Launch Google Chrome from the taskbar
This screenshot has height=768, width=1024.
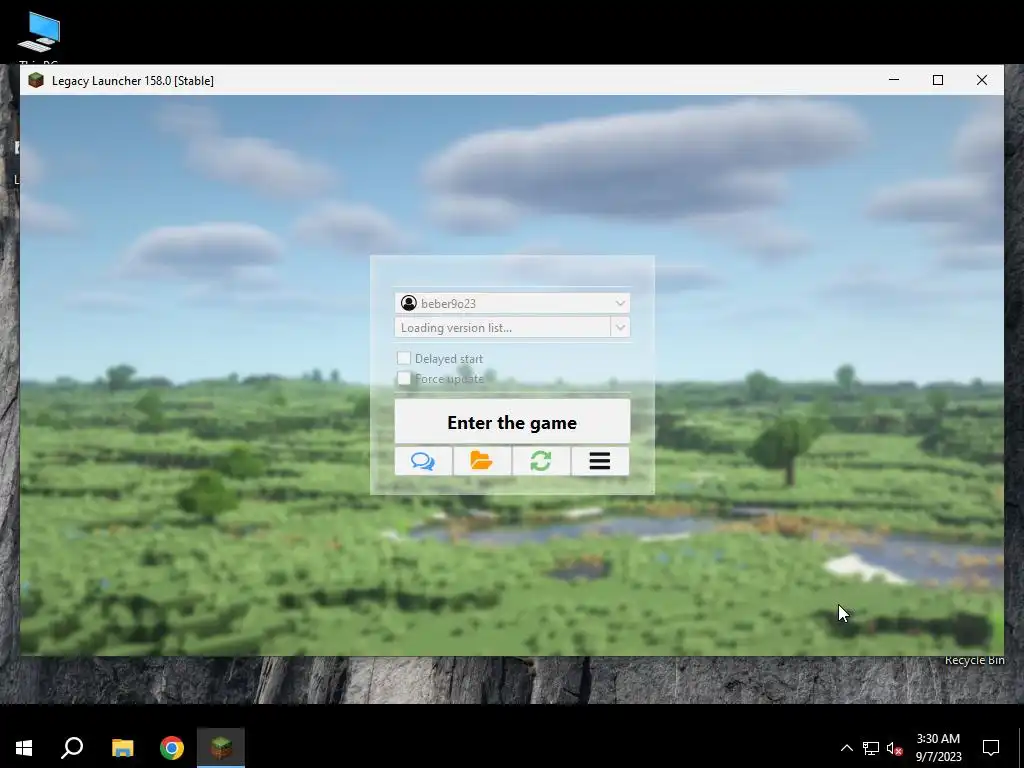(172, 748)
